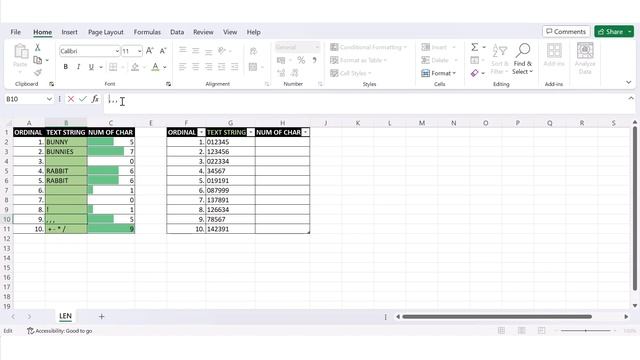Open Sort & Filter
This screenshot has height=360, width=640.
pyautogui.click(x=499, y=59)
